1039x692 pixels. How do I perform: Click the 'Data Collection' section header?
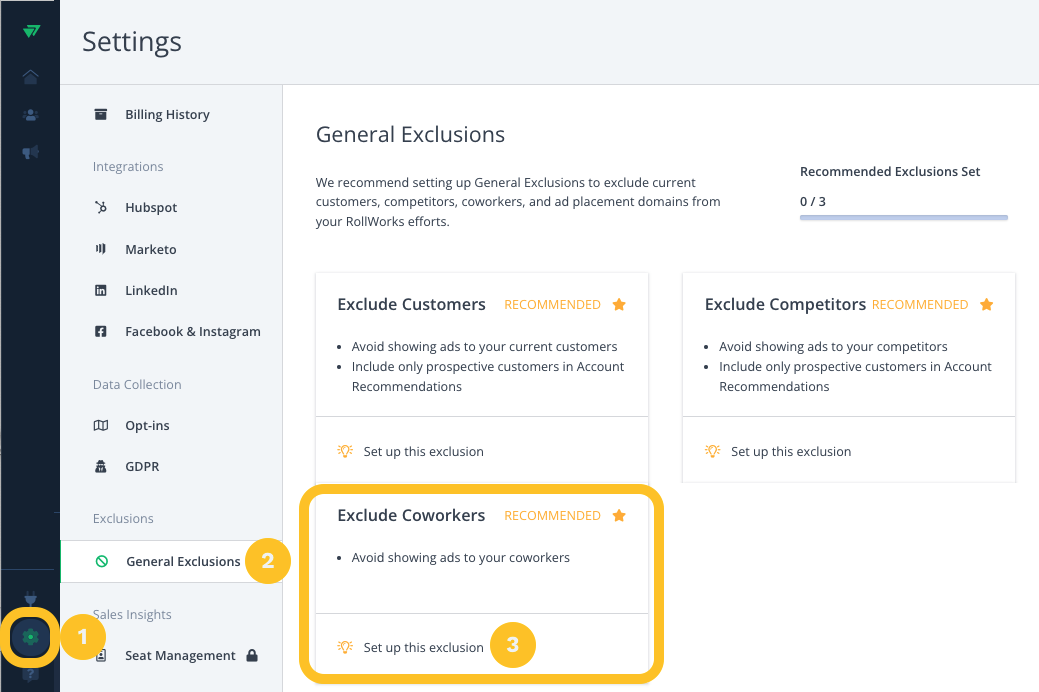[137, 384]
